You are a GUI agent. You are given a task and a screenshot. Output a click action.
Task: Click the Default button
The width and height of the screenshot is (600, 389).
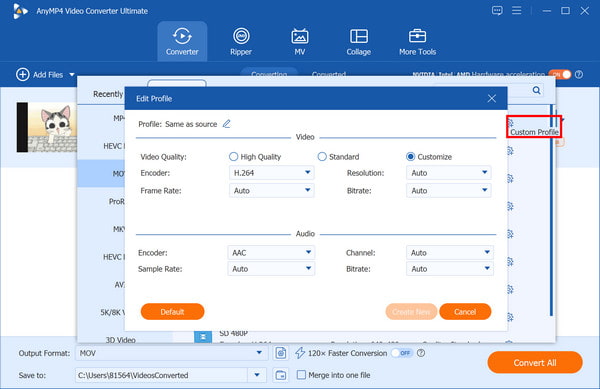click(172, 311)
